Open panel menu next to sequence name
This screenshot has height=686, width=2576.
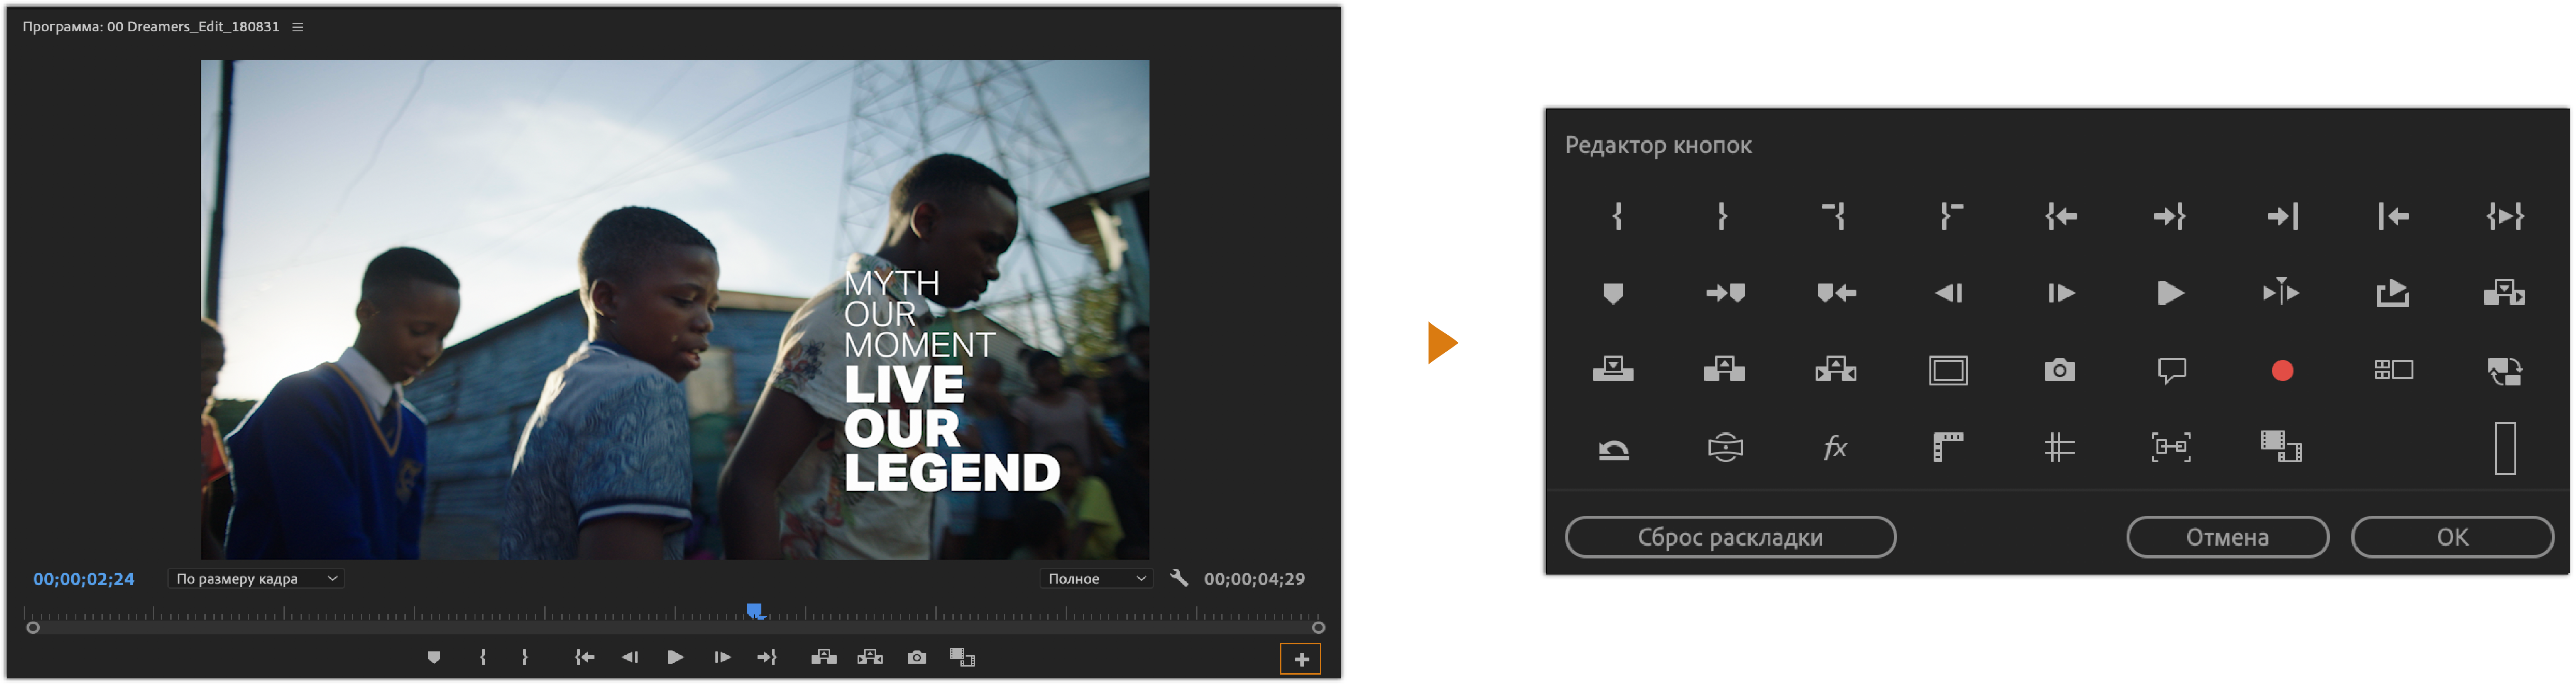tap(297, 27)
